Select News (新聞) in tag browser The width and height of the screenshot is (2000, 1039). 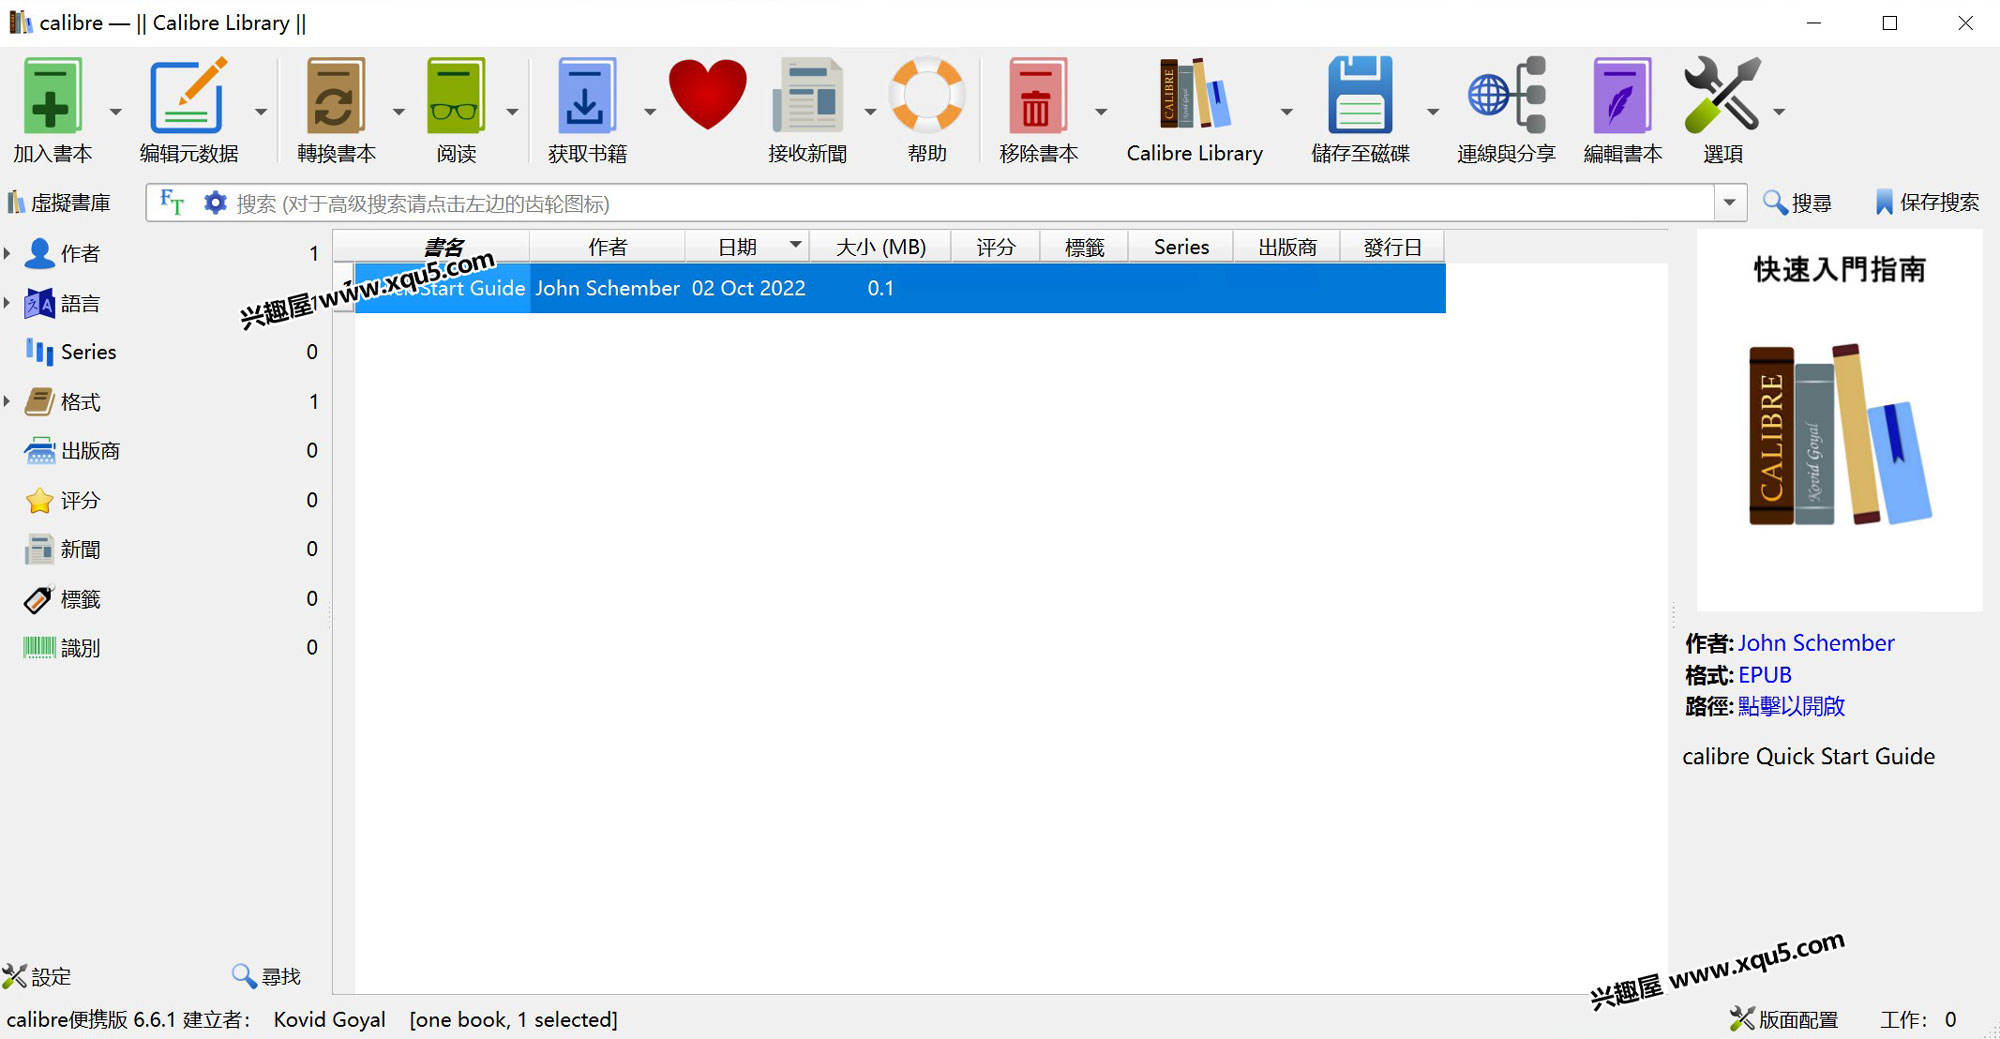point(80,549)
